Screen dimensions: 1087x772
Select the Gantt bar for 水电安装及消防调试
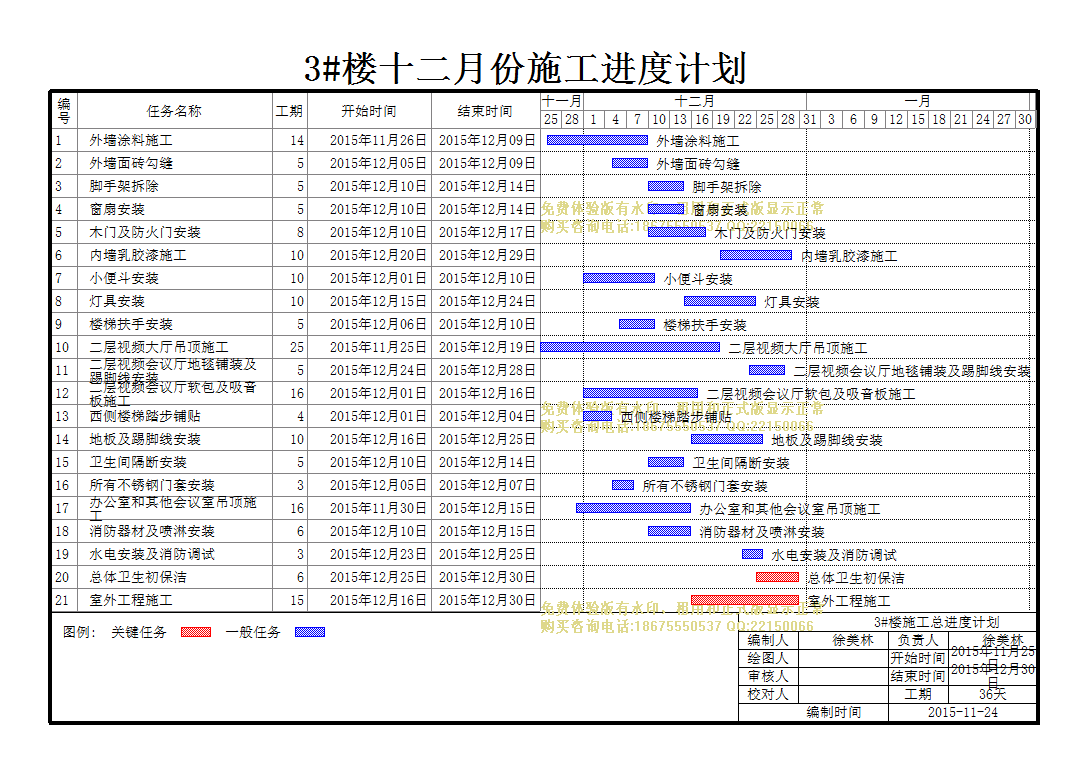pos(753,554)
